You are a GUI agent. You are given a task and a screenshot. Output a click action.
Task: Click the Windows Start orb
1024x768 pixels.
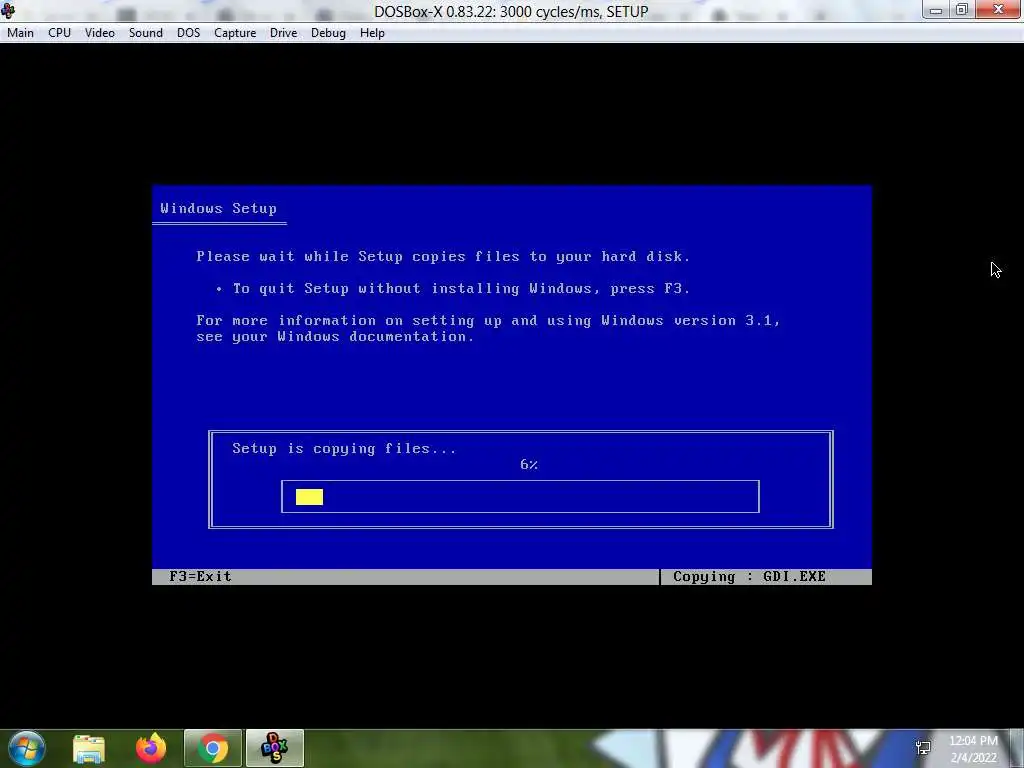click(x=27, y=748)
